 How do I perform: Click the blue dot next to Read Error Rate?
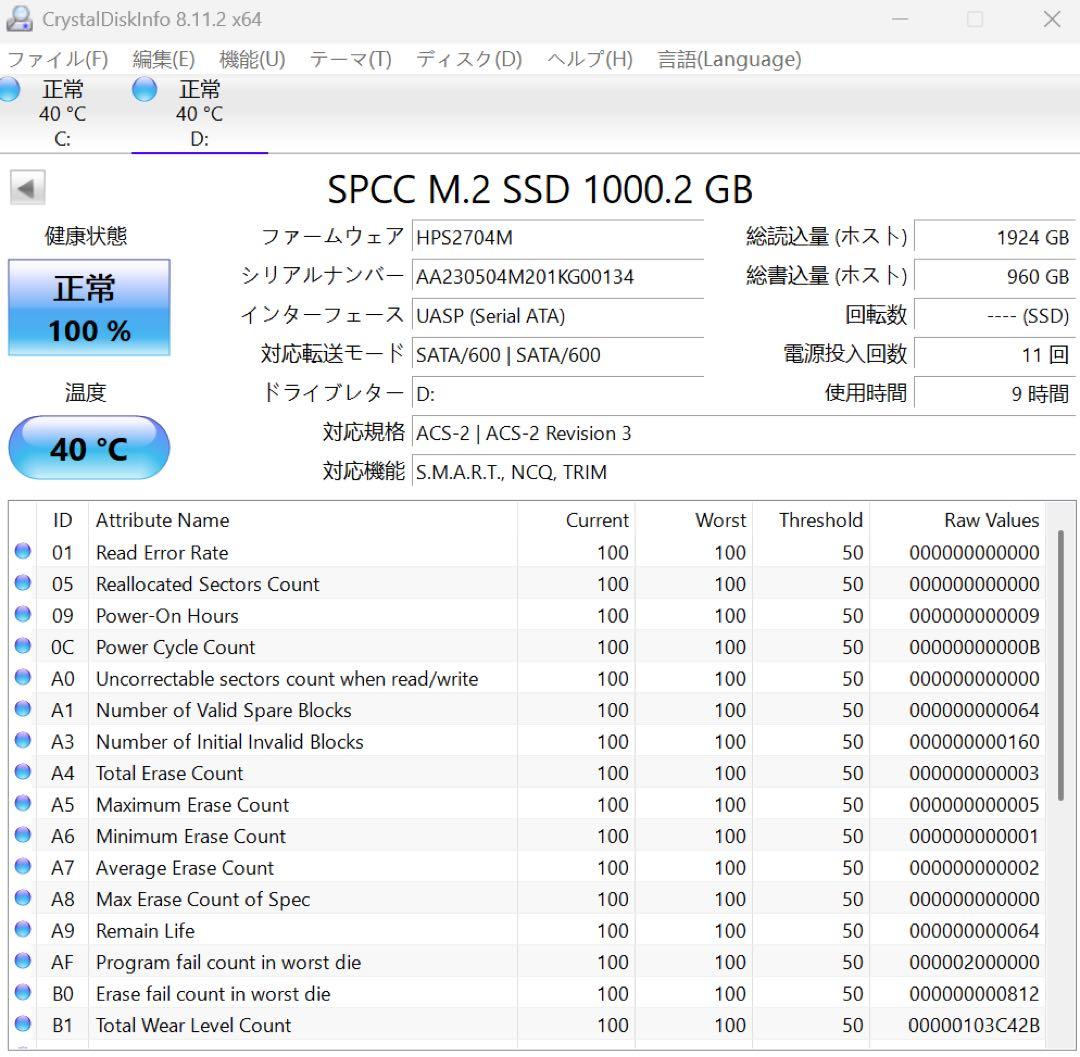[23, 552]
